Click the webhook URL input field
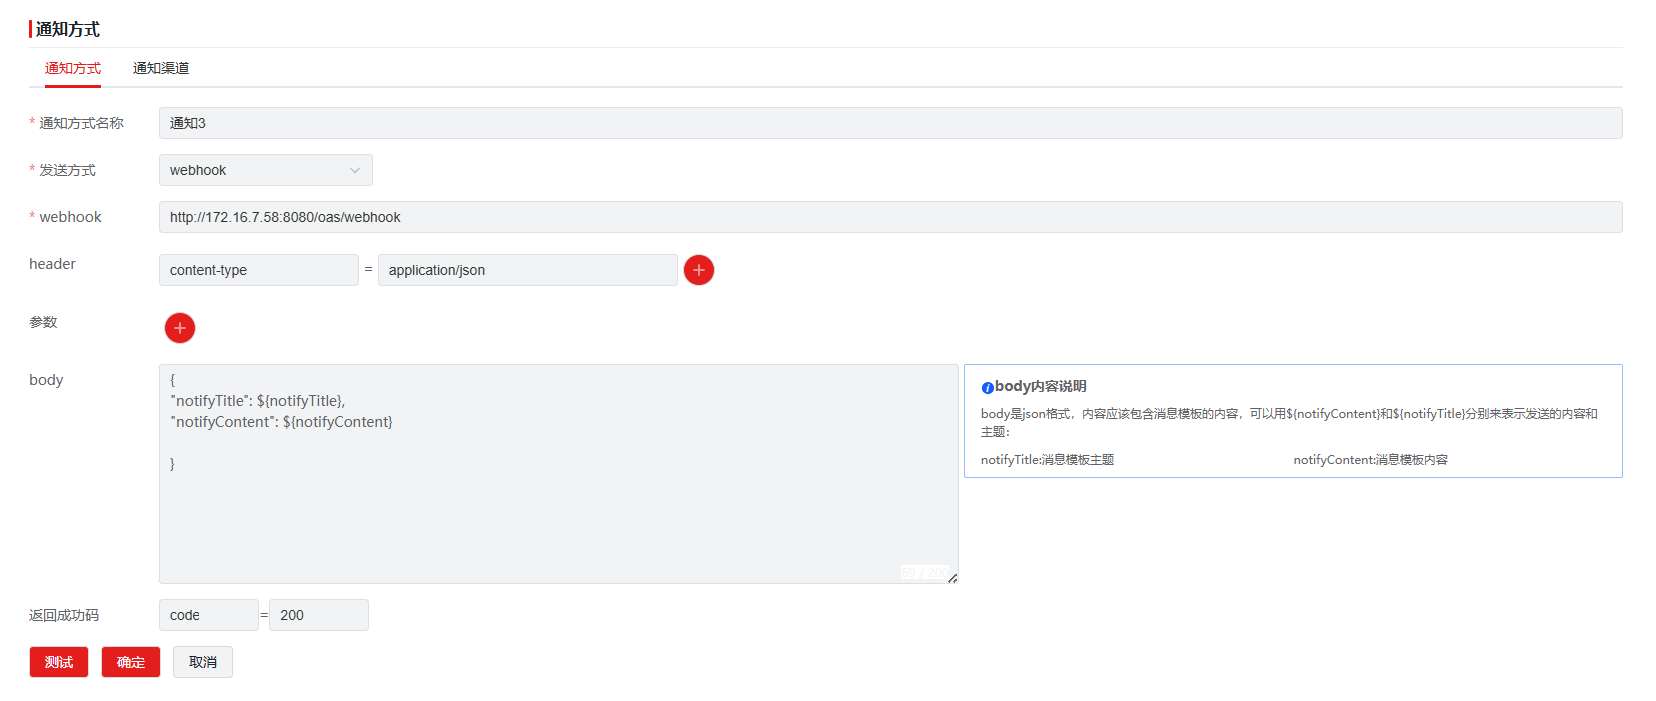 890,217
